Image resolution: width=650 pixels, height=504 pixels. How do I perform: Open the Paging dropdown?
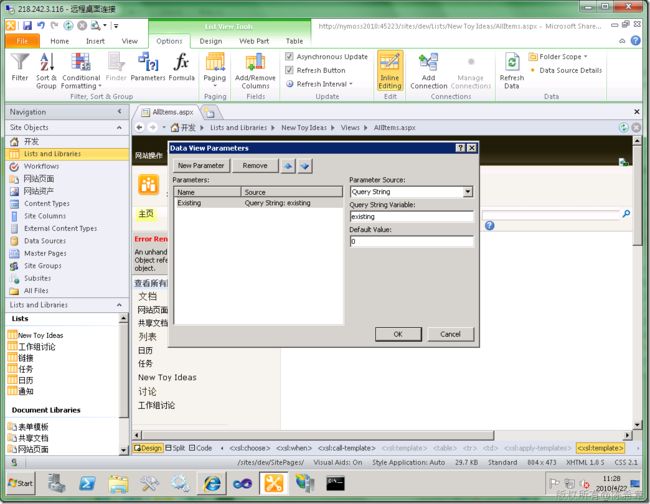[x=215, y=70]
